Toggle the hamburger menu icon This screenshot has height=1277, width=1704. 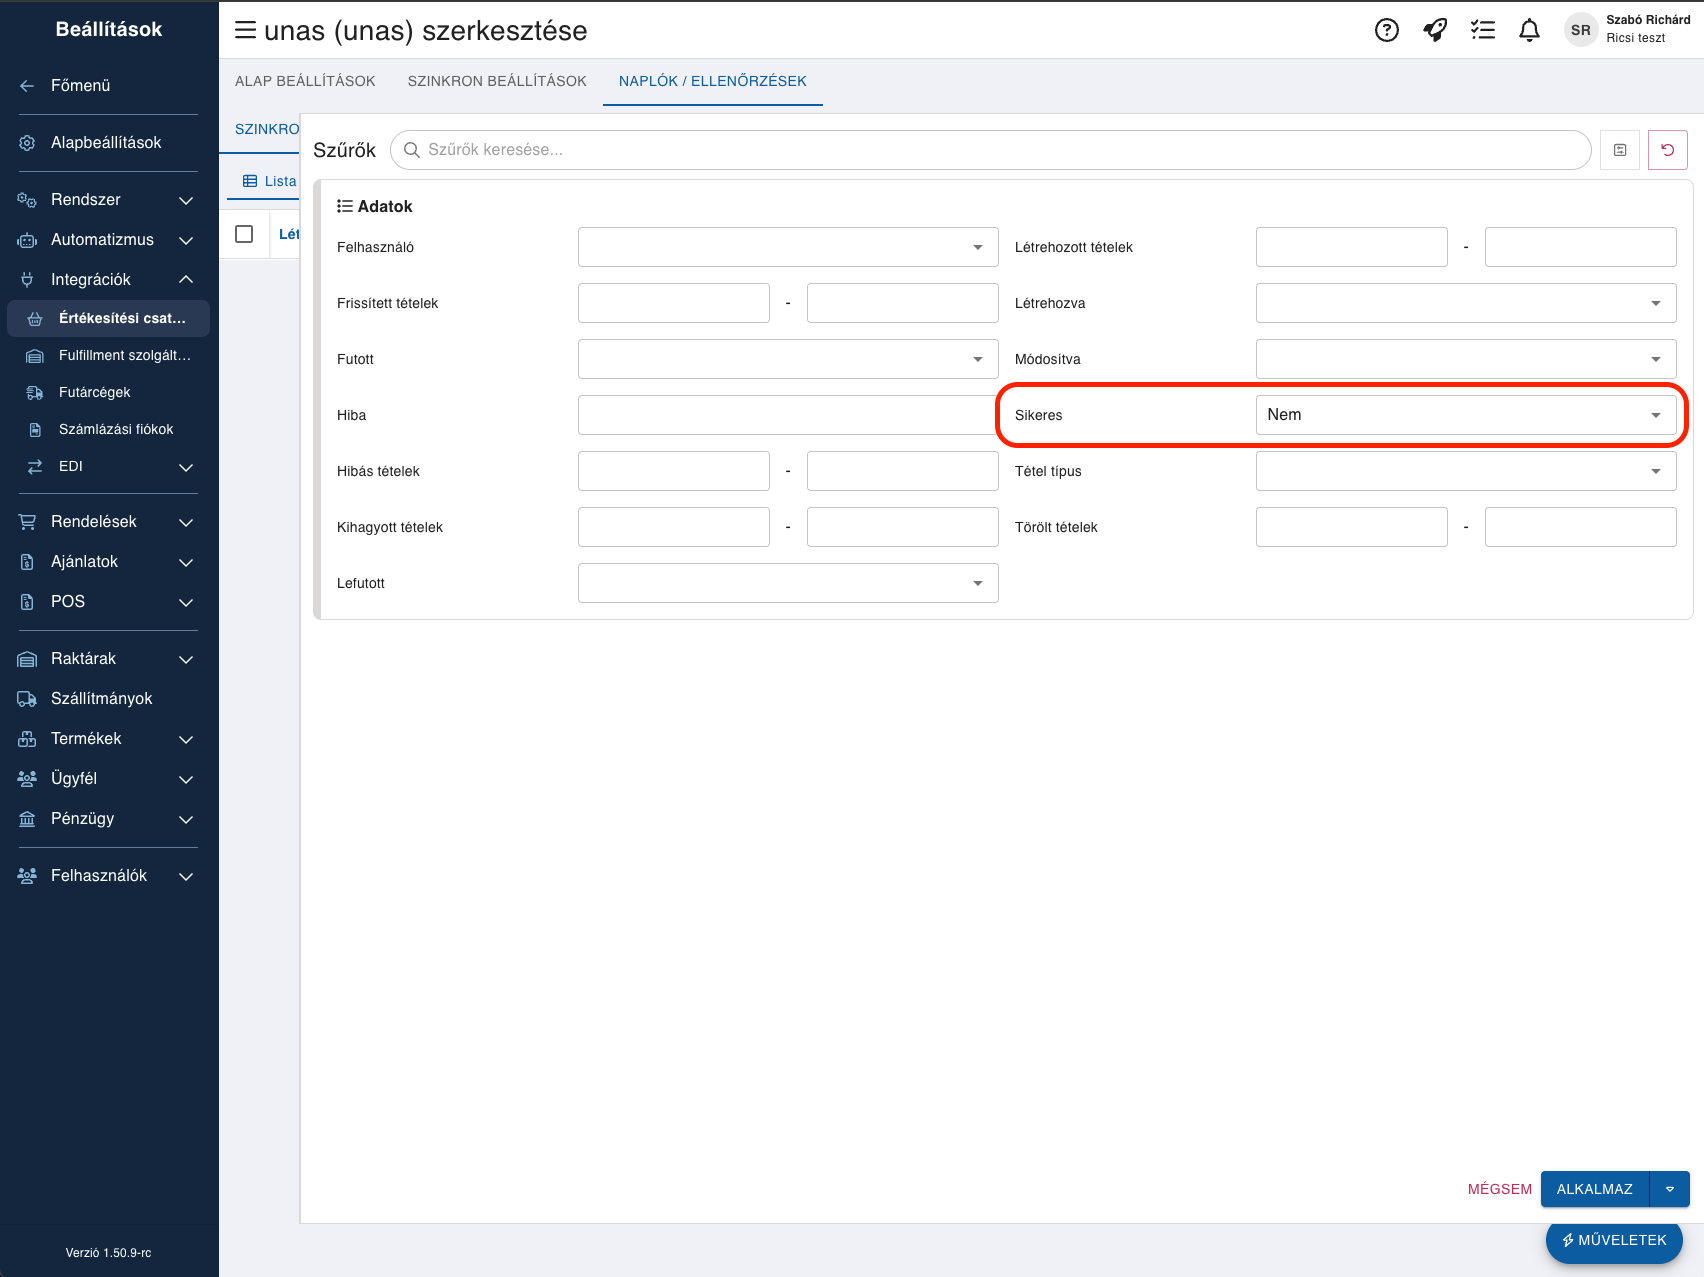click(245, 30)
